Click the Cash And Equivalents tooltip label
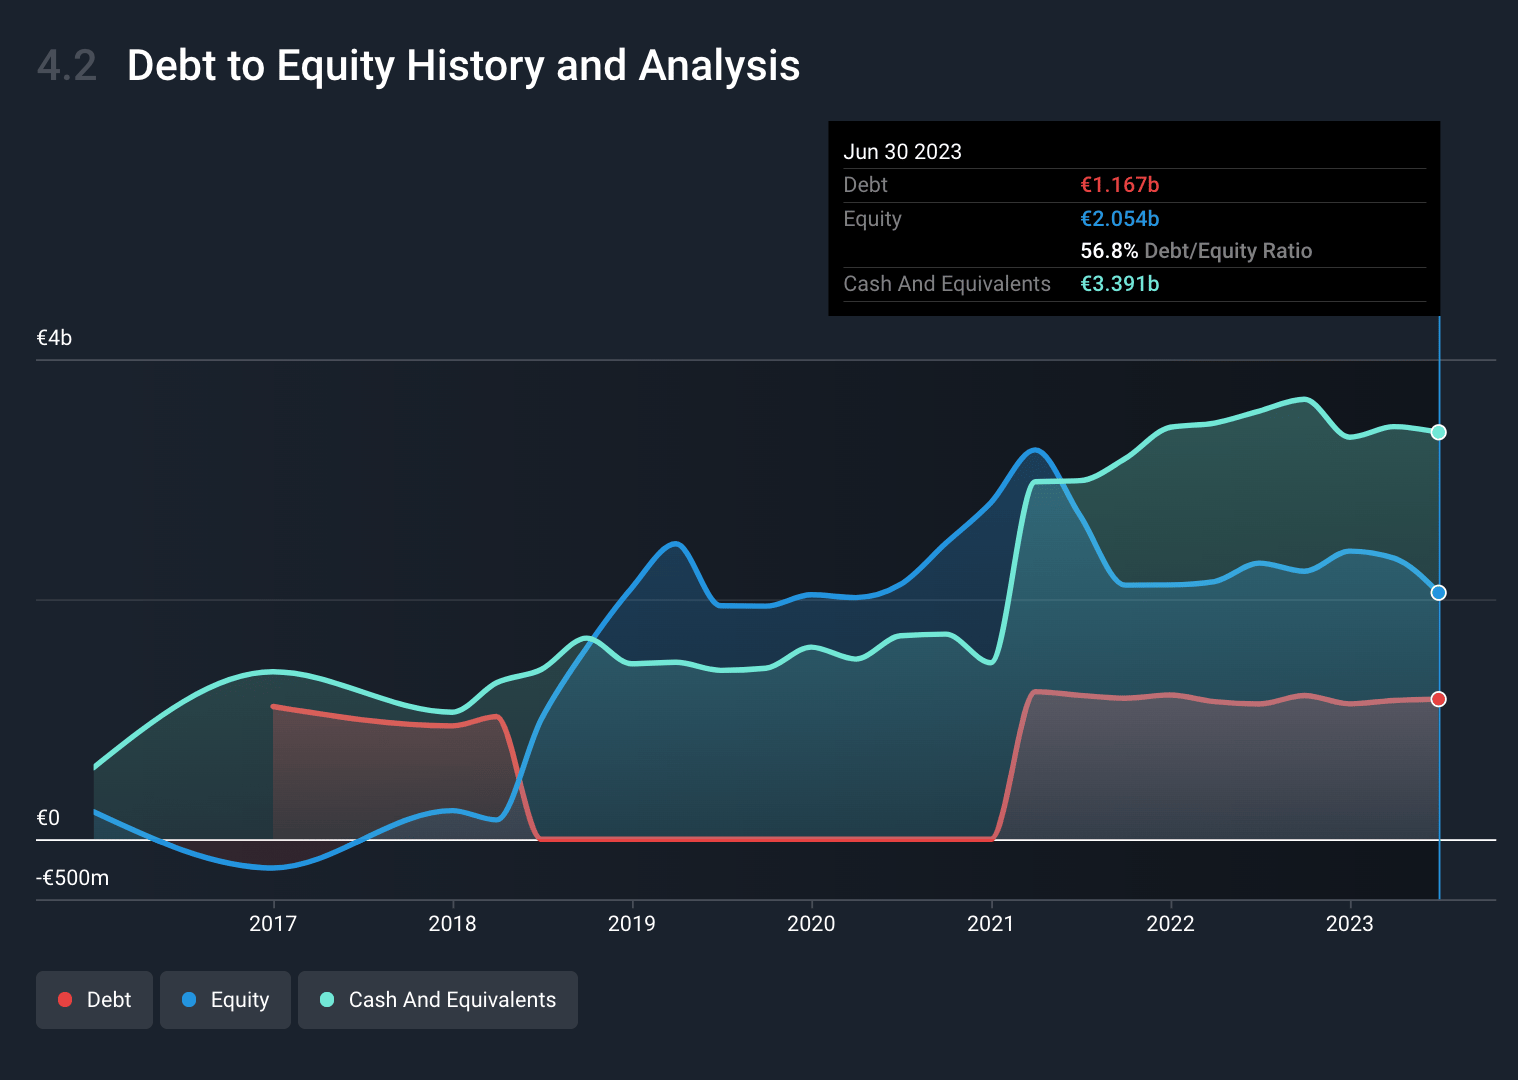The height and width of the screenshot is (1080, 1518). click(947, 284)
